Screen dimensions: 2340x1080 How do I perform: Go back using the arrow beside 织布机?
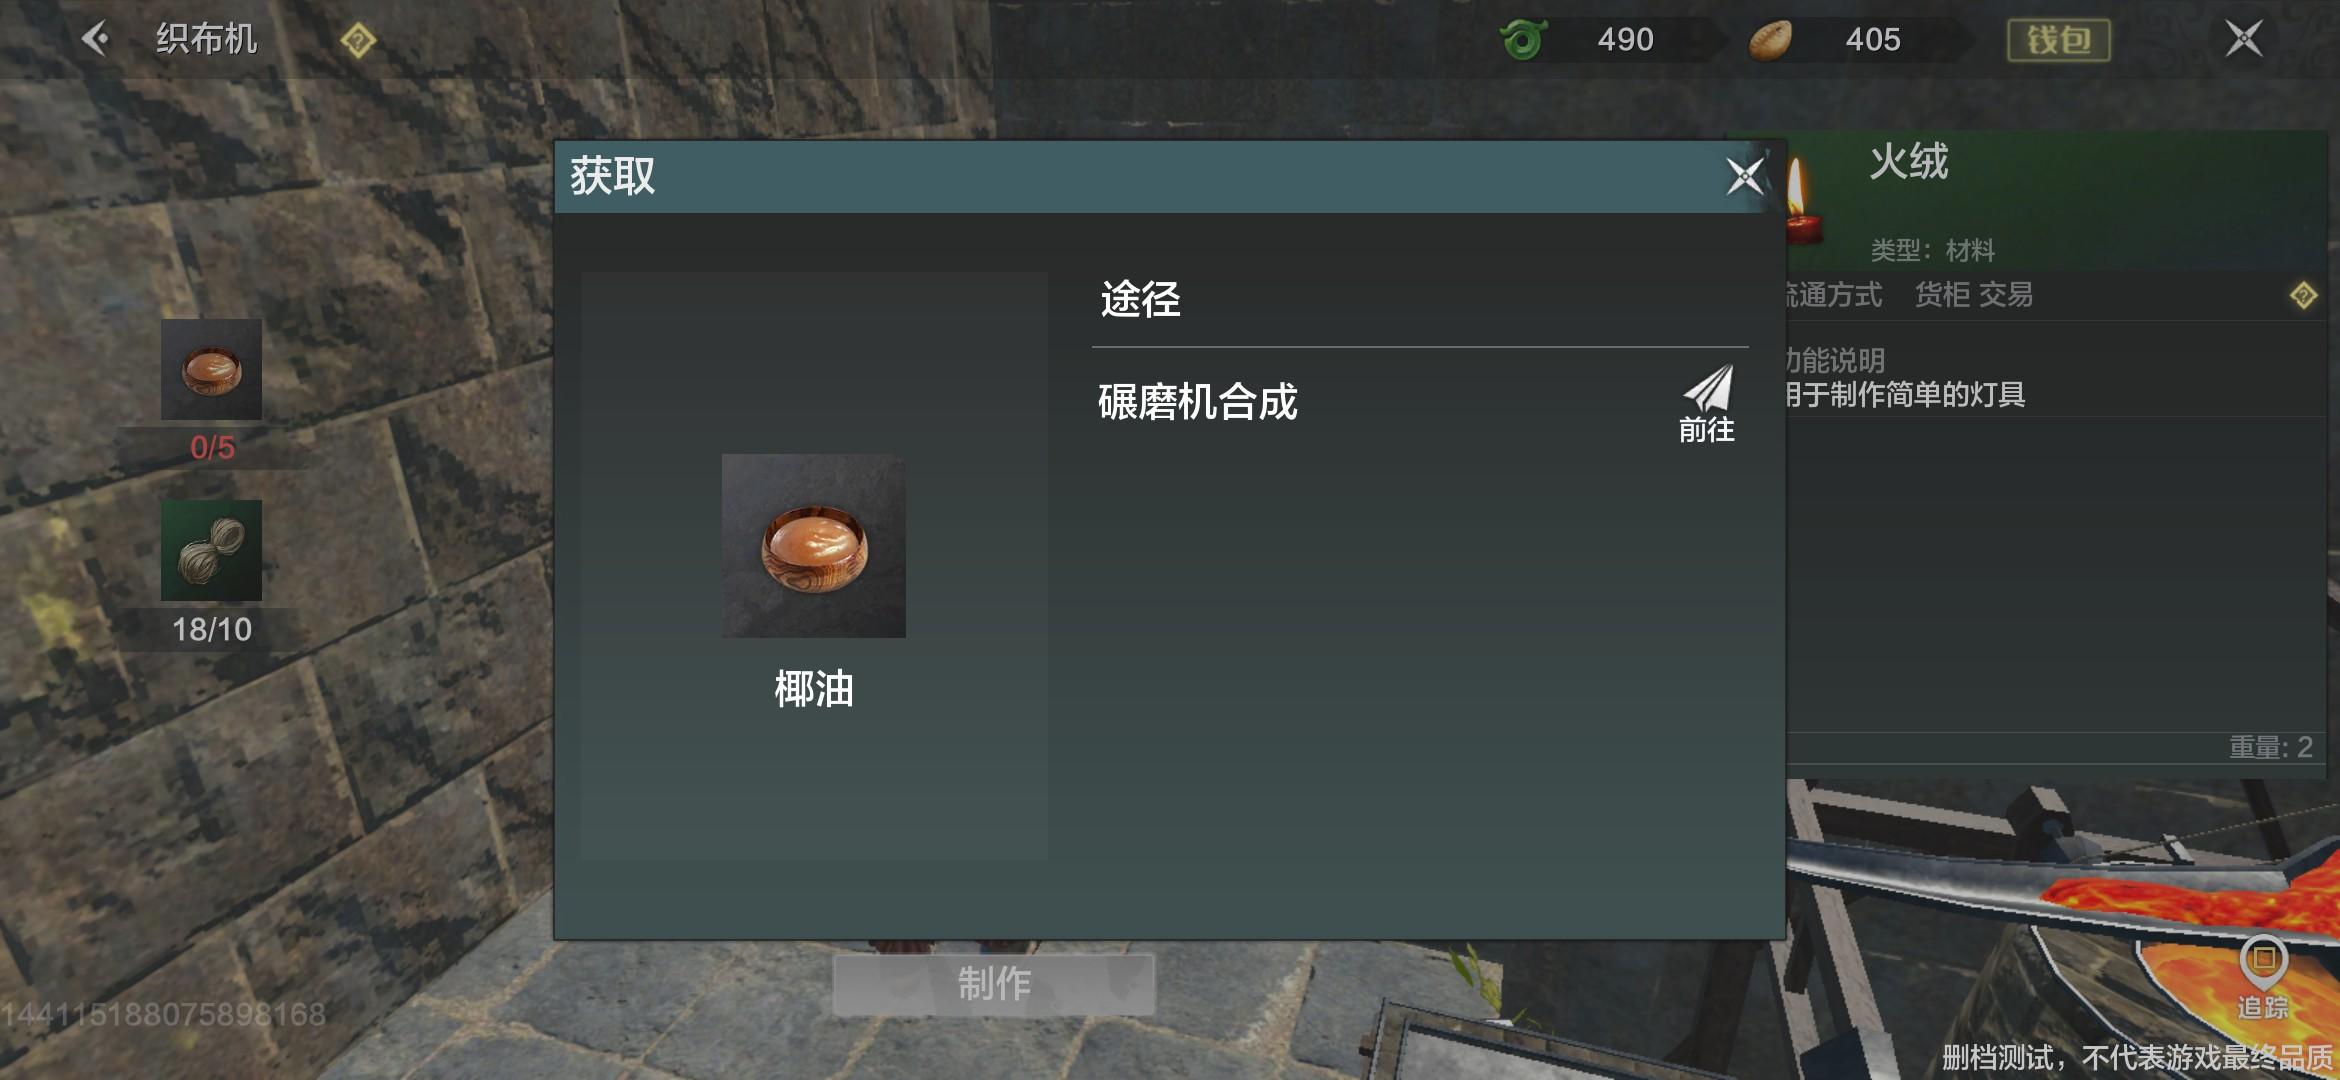[x=95, y=39]
